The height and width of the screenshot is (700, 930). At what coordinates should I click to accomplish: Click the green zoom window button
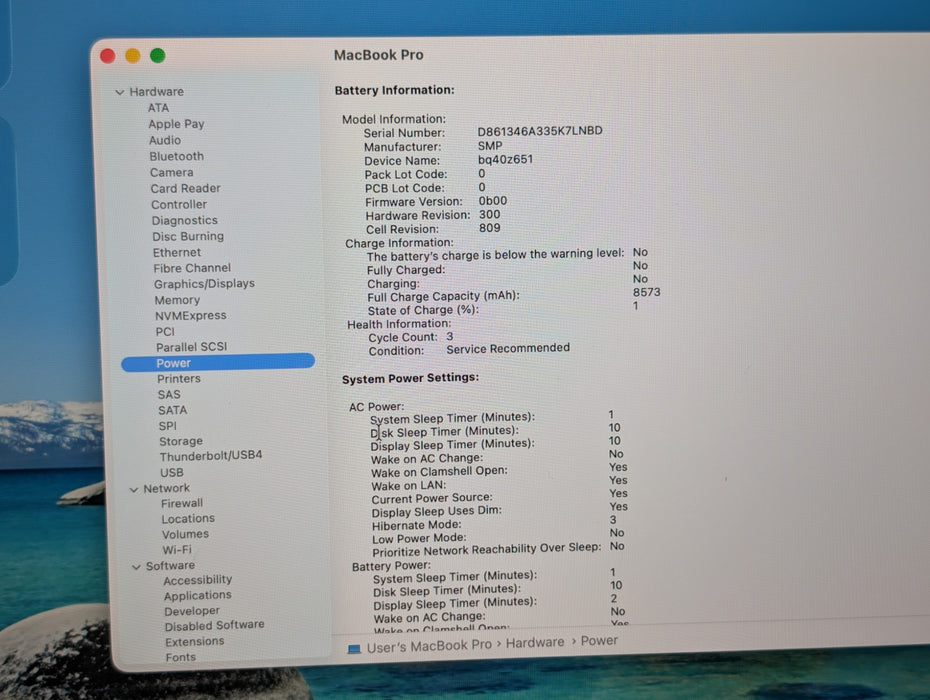[x=158, y=56]
